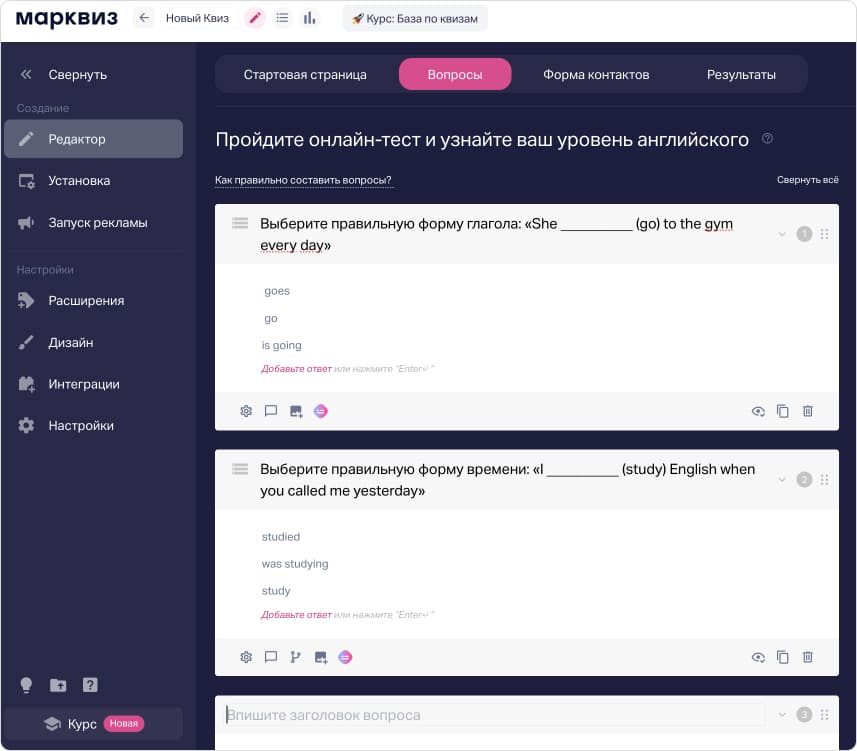The height and width of the screenshot is (751, 857).
Task: Collapse the first question using its chevron
Action: [783, 233]
